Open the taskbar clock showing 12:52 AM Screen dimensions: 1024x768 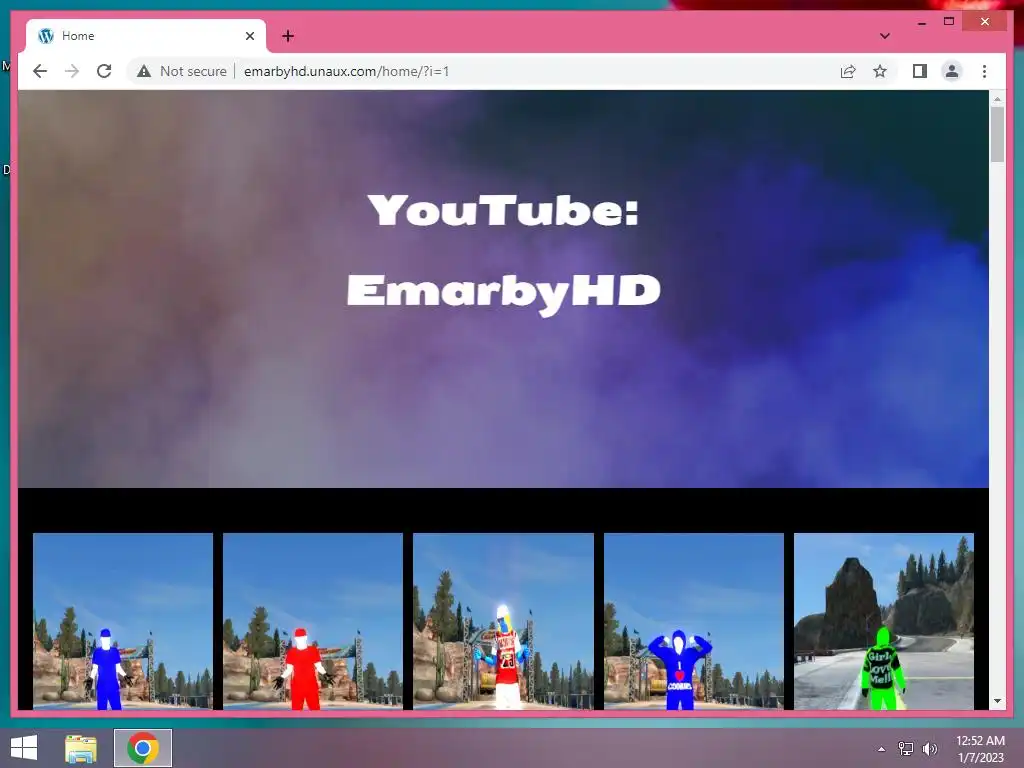click(x=980, y=749)
